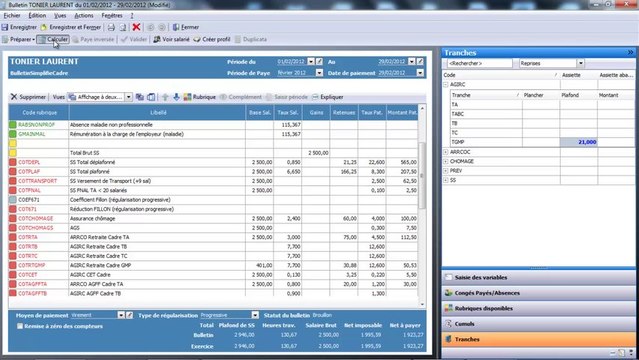
Task: Click edit icon next to Période du
Action: click(x=320, y=62)
